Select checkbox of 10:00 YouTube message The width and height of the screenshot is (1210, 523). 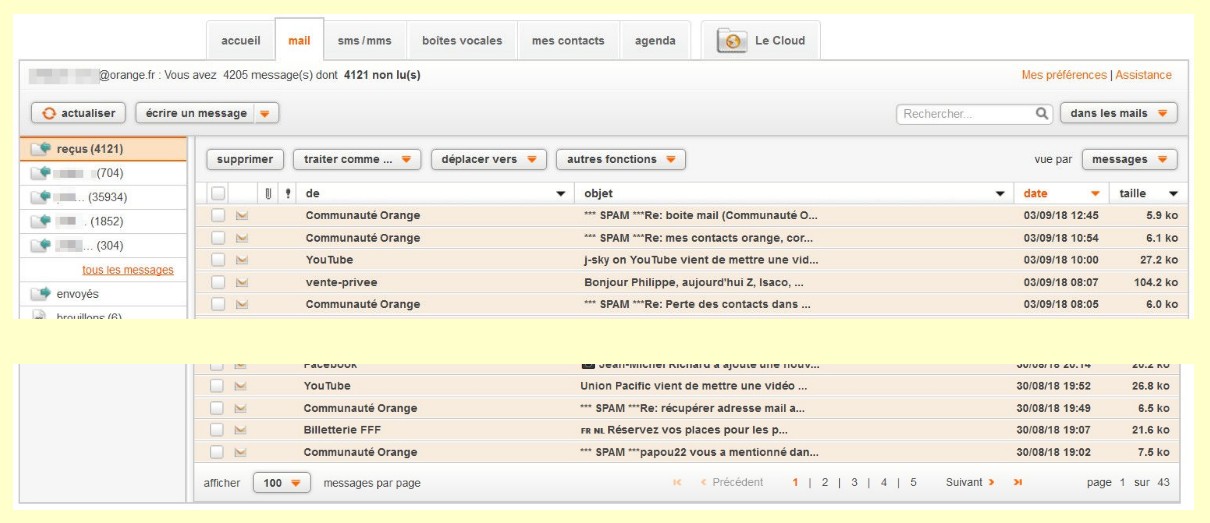click(x=217, y=260)
